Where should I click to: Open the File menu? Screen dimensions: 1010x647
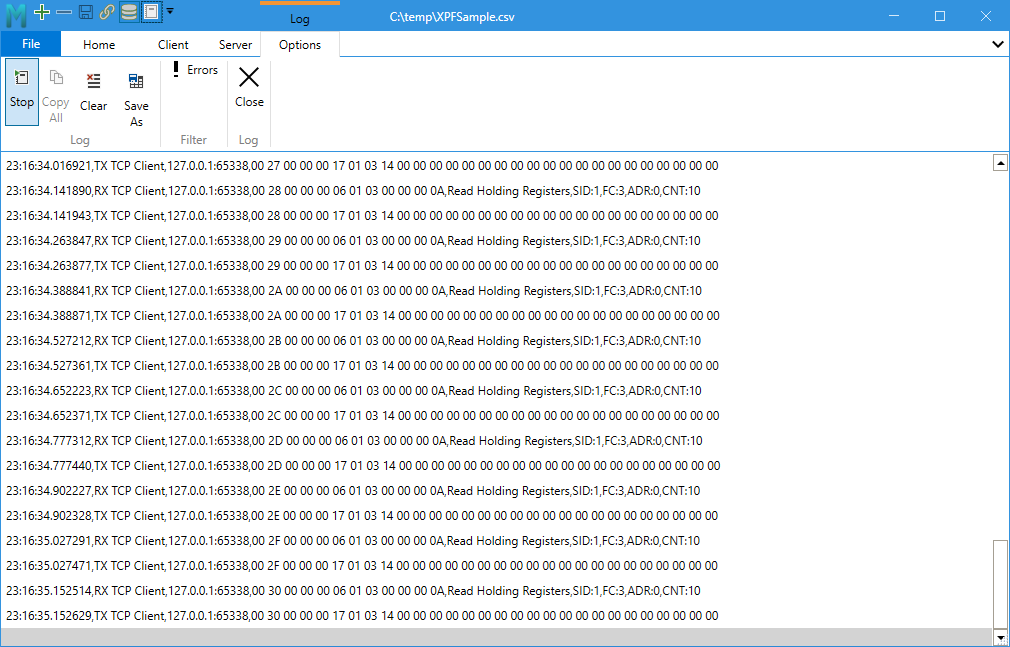pos(31,44)
